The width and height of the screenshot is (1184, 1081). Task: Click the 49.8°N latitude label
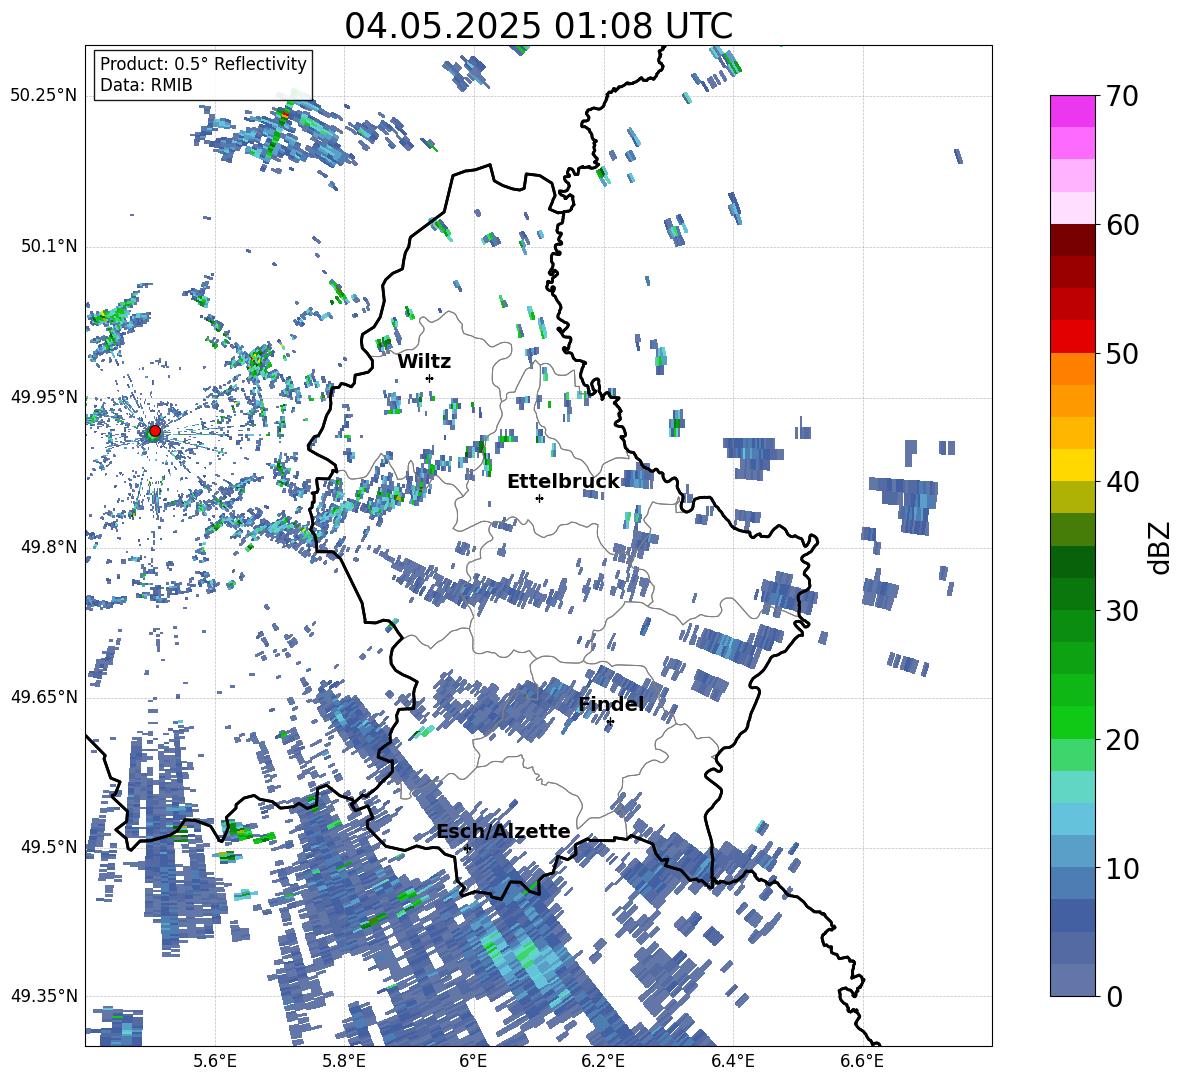click(x=48, y=547)
